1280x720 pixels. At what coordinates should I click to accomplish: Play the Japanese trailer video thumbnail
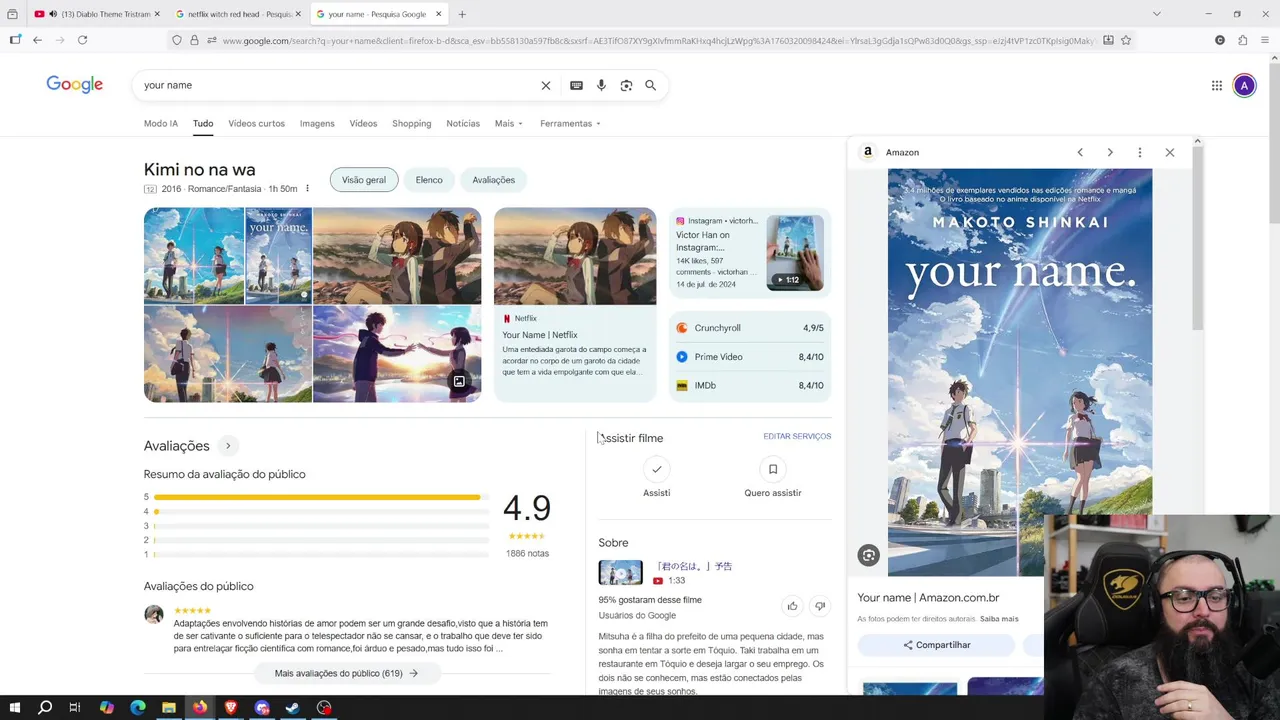coord(620,572)
